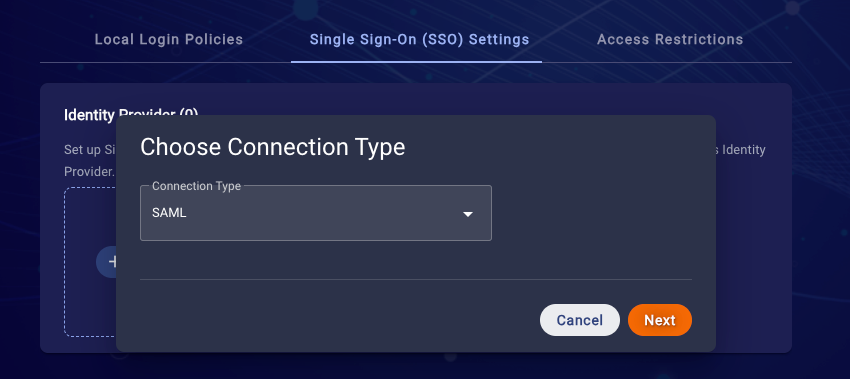Cancel the connection type dialog
The width and height of the screenshot is (850, 379).
pos(579,320)
